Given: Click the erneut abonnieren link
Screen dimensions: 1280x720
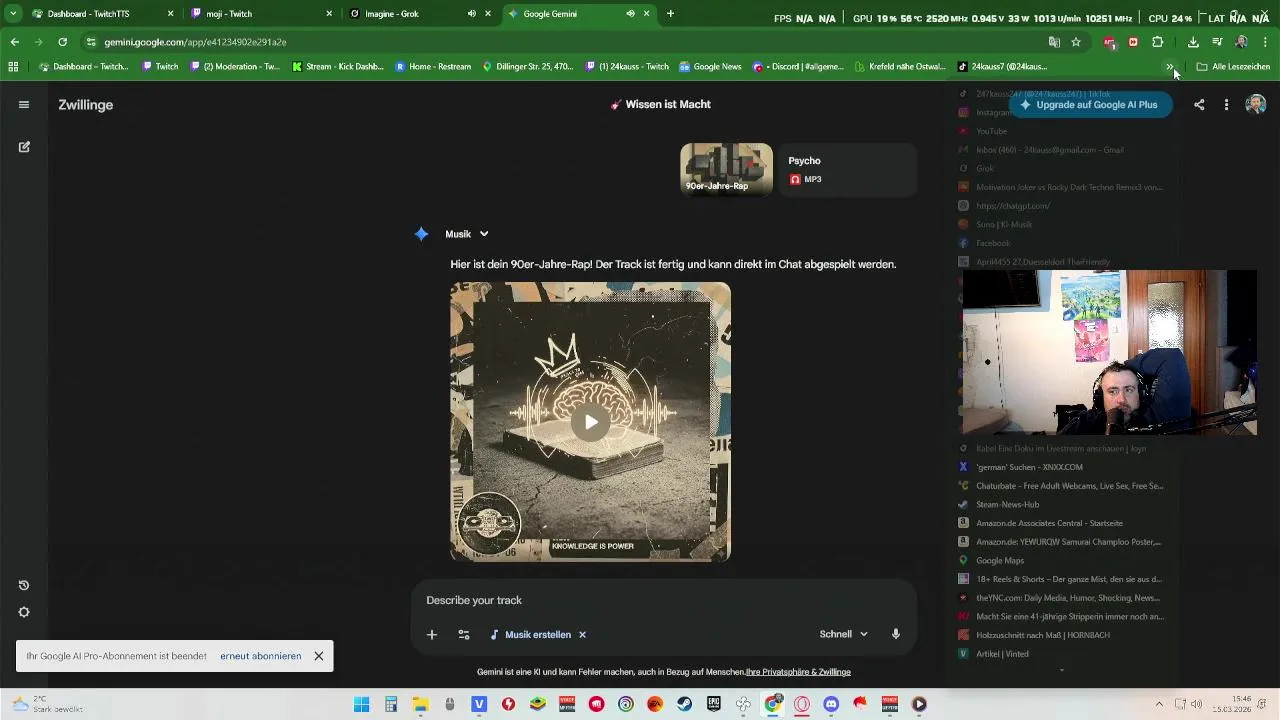Looking at the screenshot, I should point(261,656).
